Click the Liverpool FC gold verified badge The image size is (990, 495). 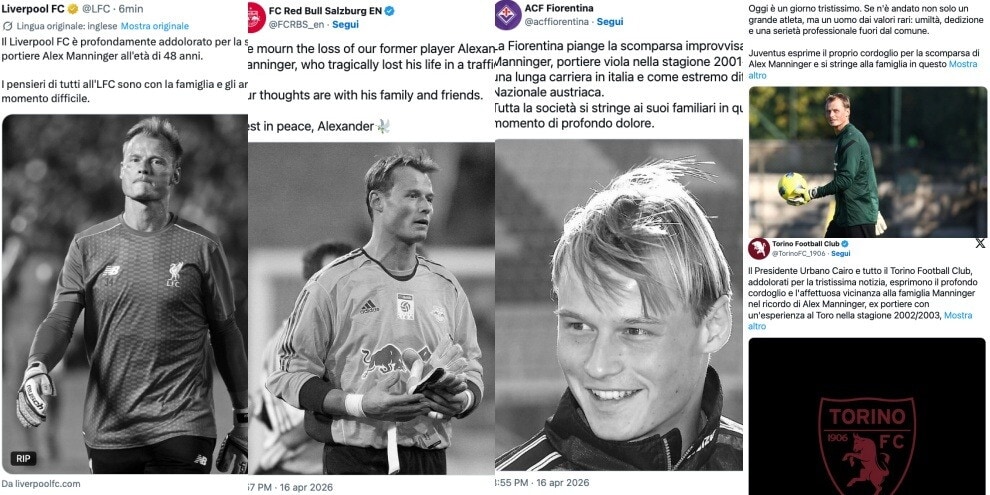(73, 9)
